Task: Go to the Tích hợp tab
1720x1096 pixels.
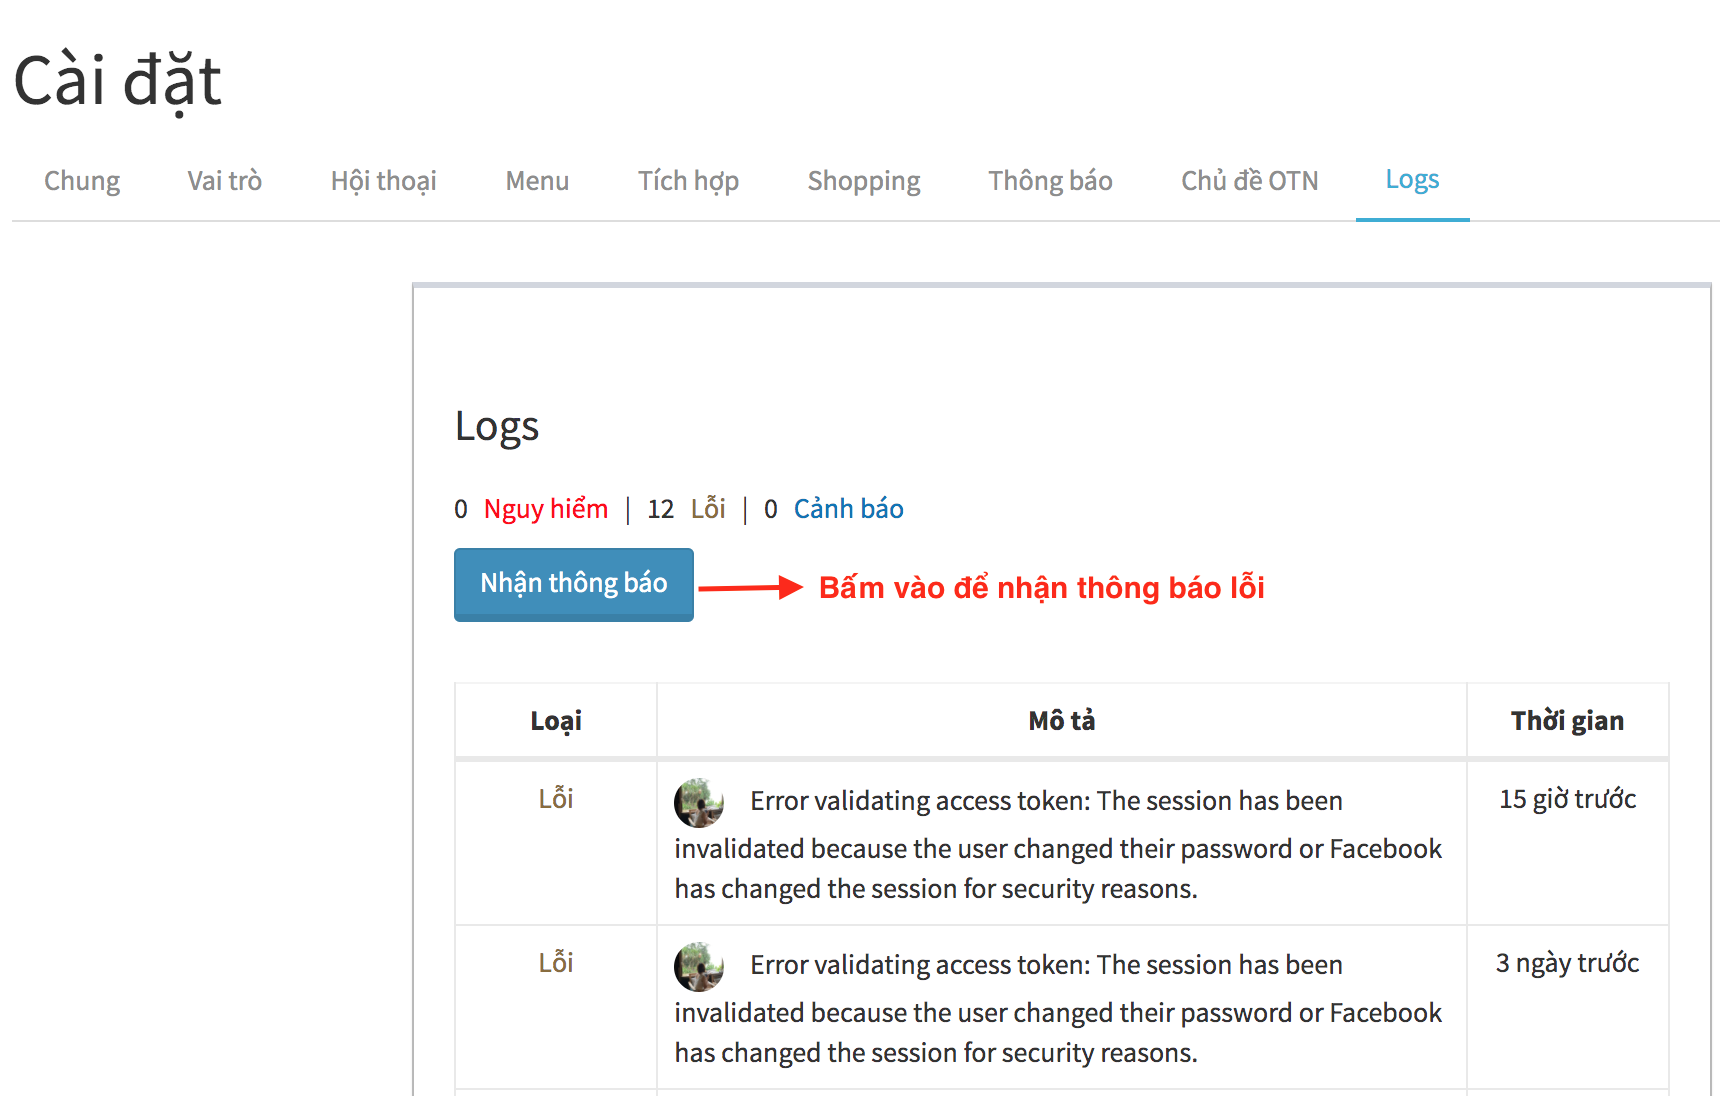Action: tap(689, 181)
